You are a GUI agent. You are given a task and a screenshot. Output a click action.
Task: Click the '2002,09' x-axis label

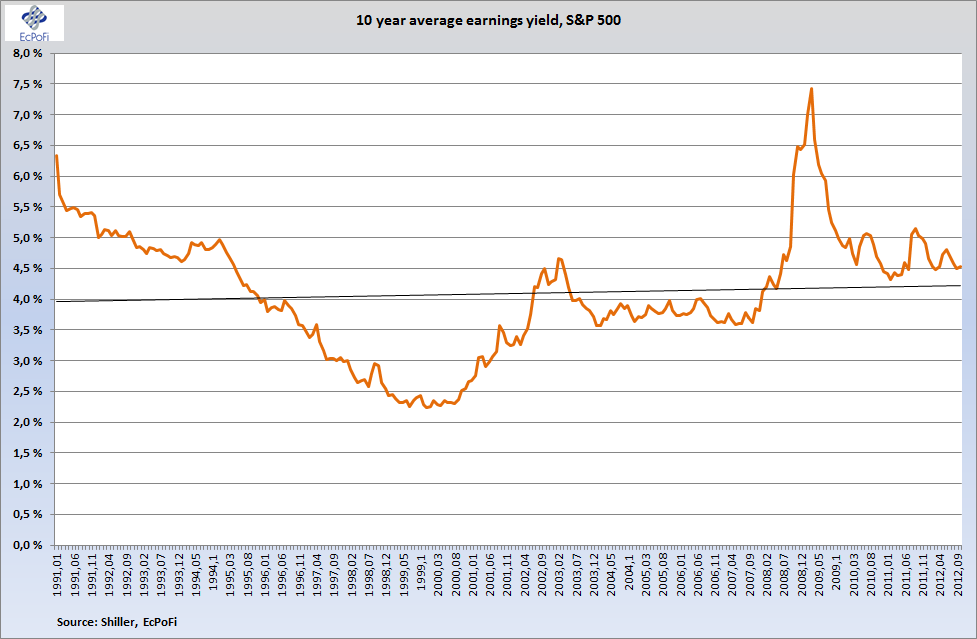pos(543,573)
